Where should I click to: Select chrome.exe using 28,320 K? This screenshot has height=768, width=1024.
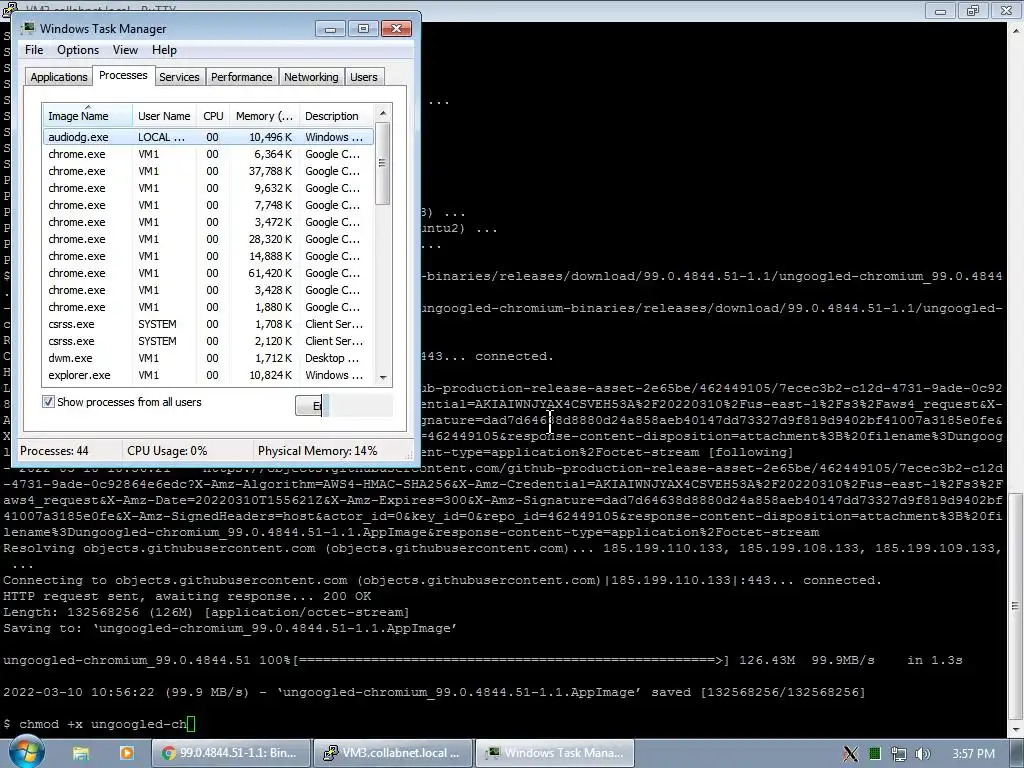[x=208, y=239]
